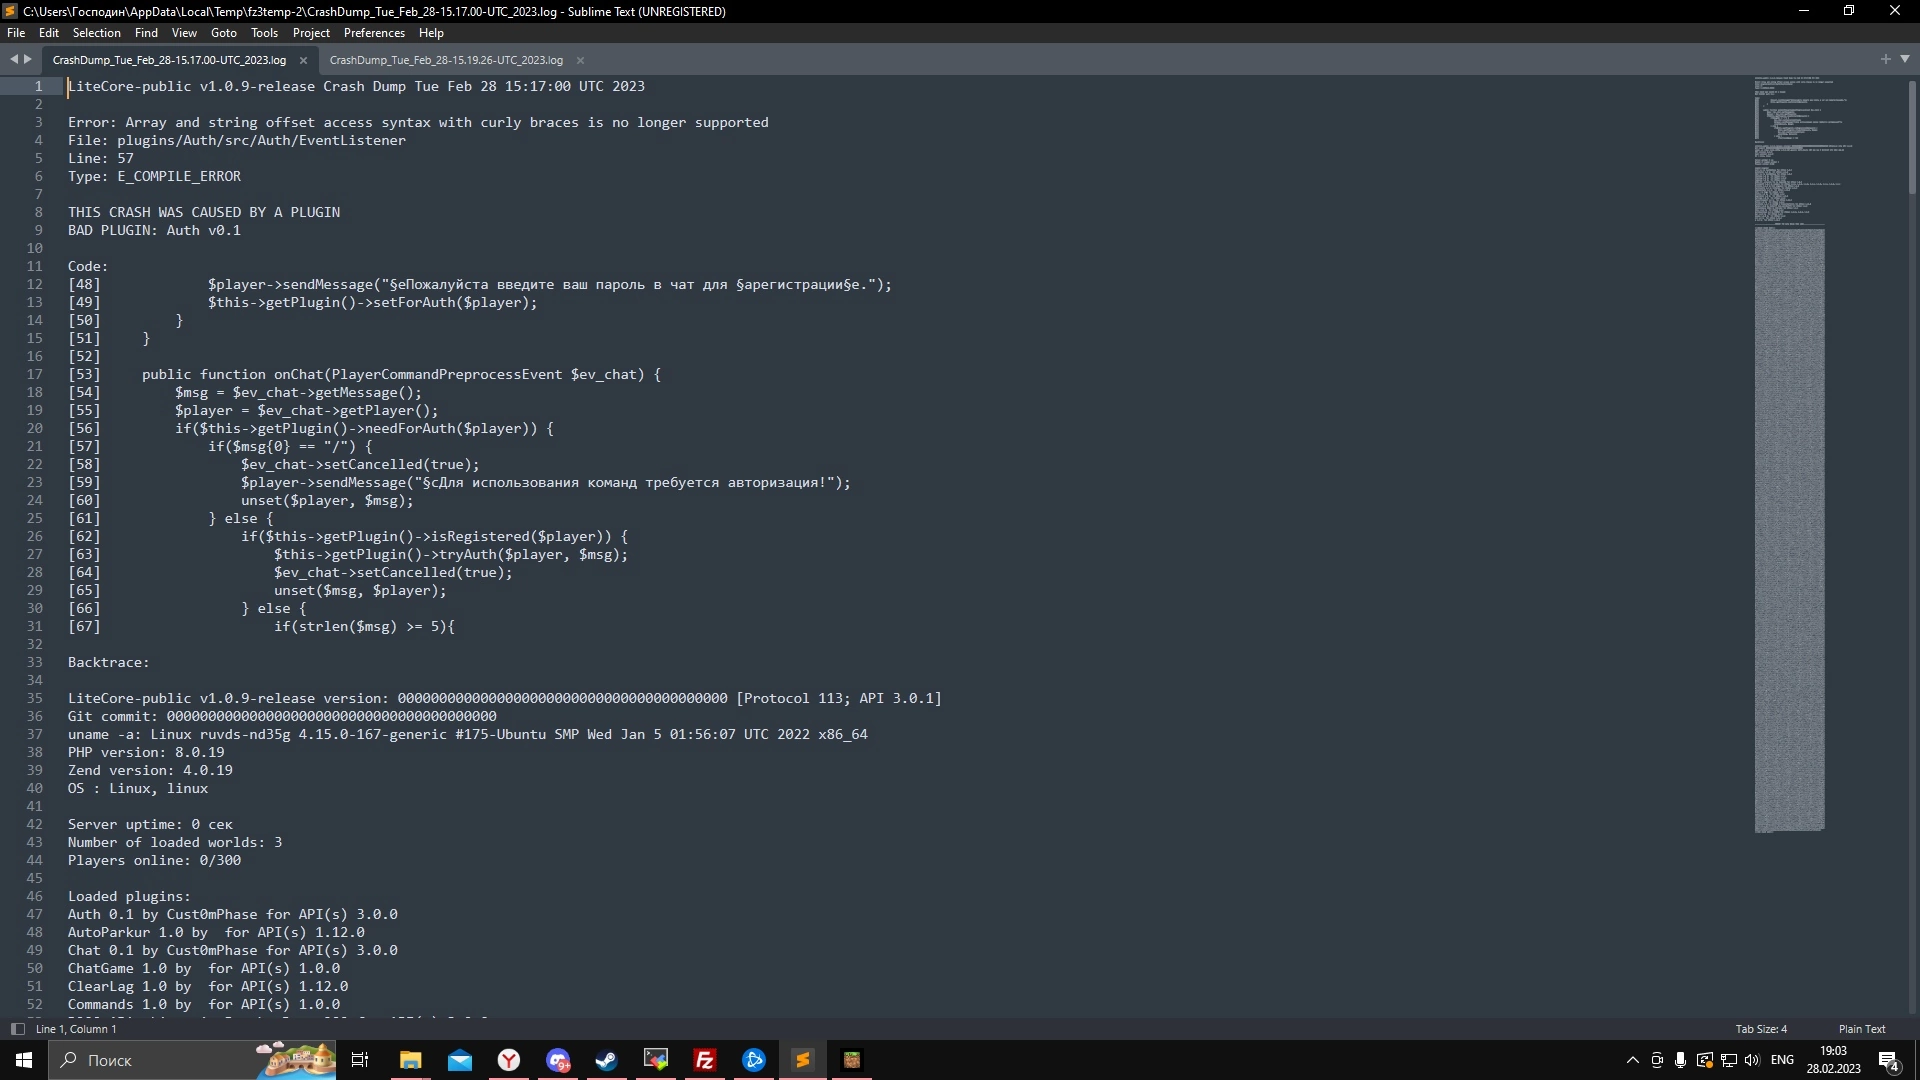The height and width of the screenshot is (1080, 1920).
Task: Switch input language ENG indicator
Action: 1782,1060
